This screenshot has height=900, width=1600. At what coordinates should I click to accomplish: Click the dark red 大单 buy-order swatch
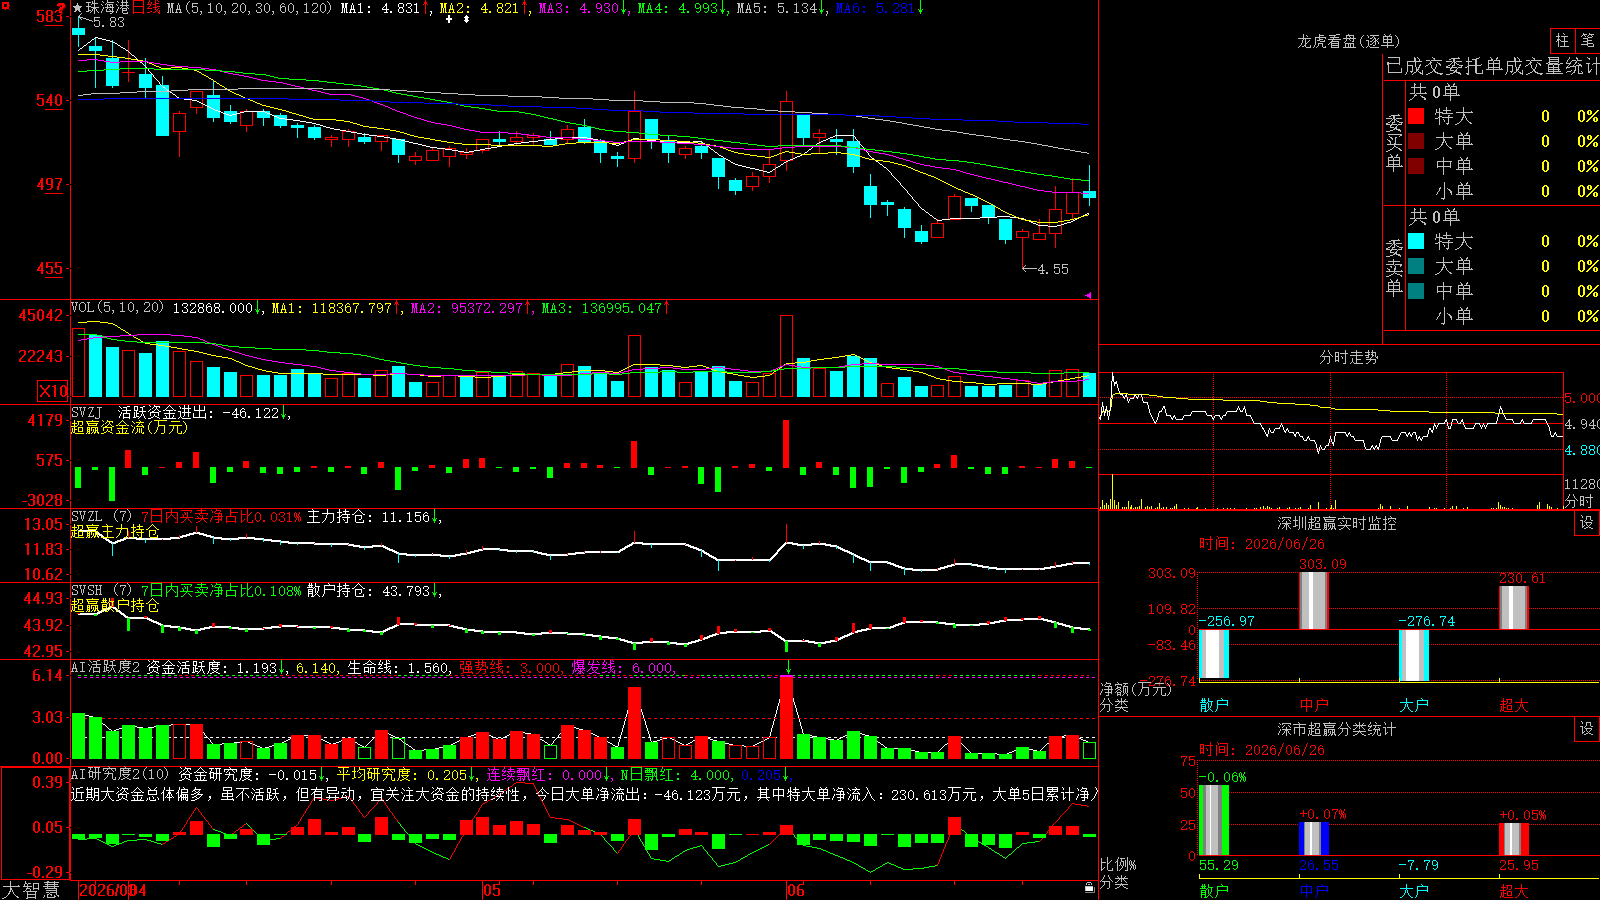1416,141
